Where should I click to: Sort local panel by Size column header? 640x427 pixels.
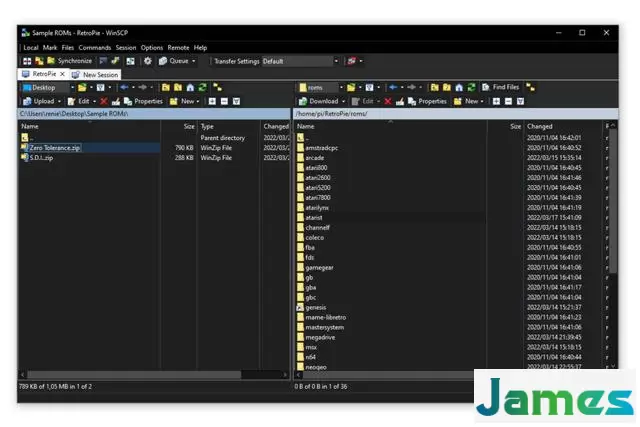click(179, 127)
